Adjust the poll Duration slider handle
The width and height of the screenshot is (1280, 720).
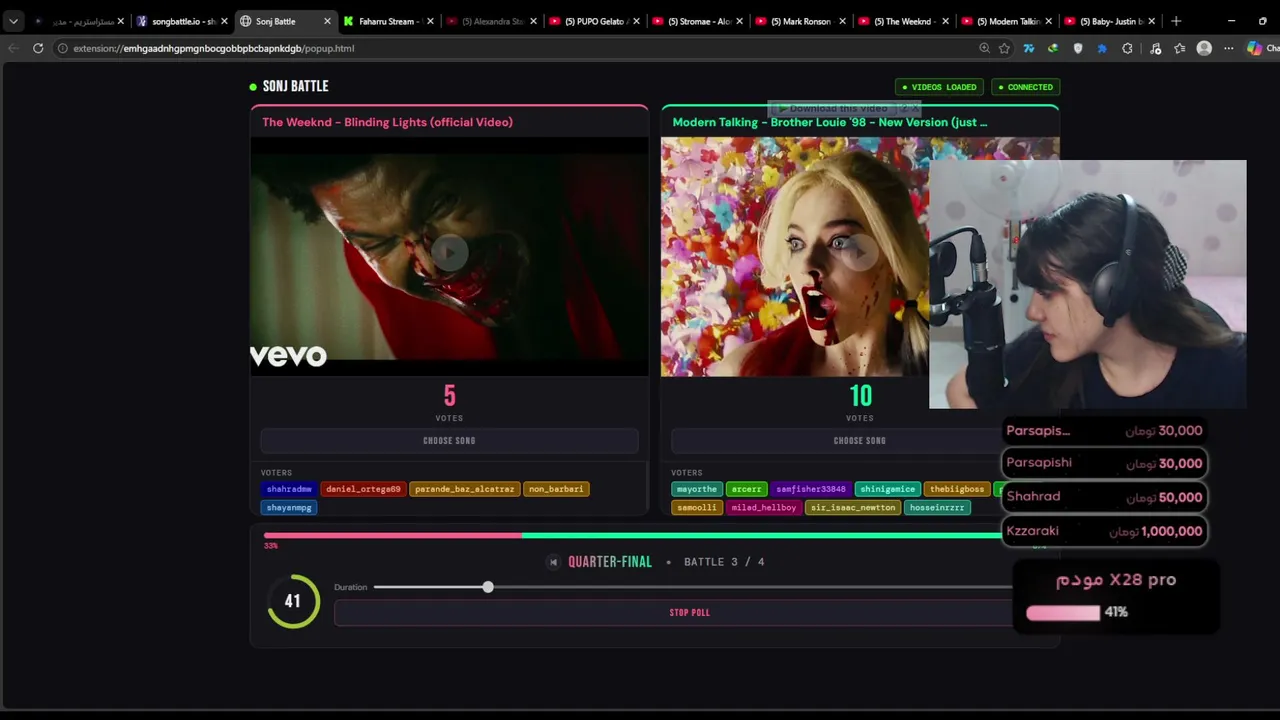488,587
